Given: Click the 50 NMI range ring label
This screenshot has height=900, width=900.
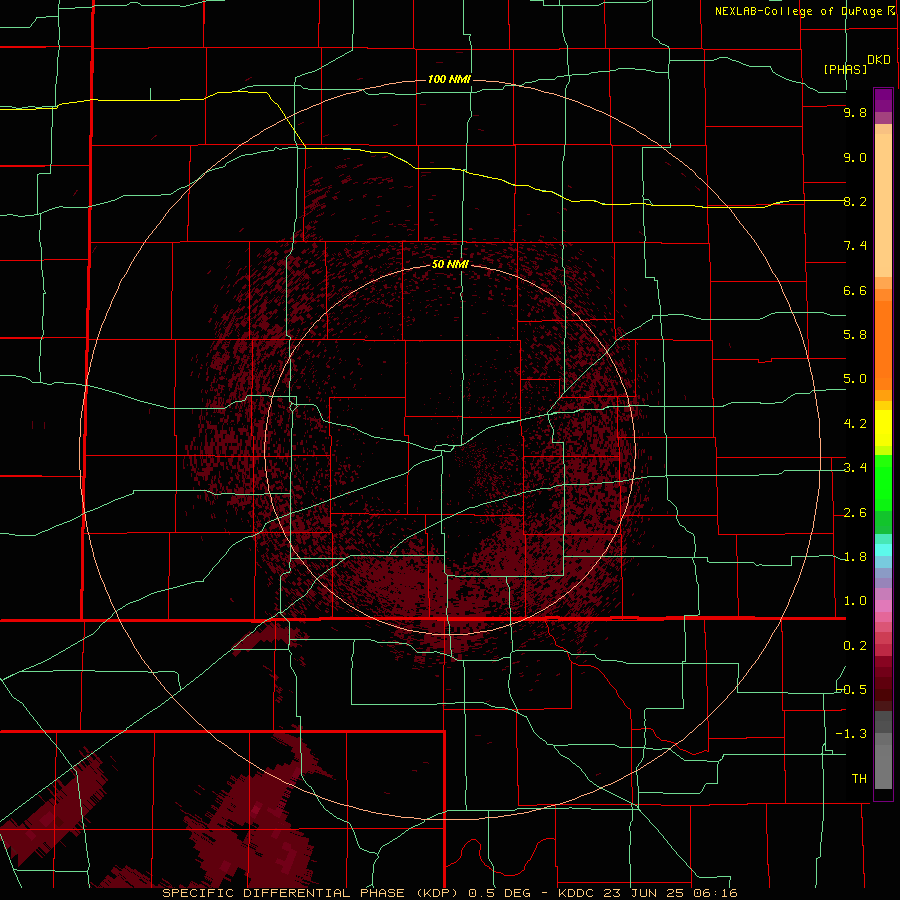Looking at the screenshot, I should 450,264.
